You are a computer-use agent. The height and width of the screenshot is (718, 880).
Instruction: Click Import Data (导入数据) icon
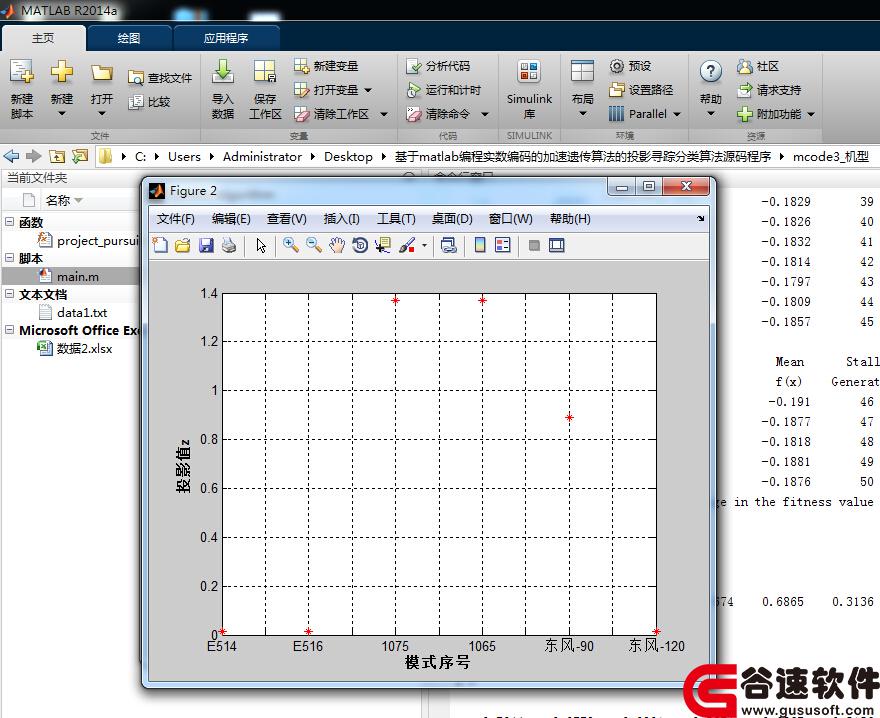pyautogui.click(x=223, y=72)
